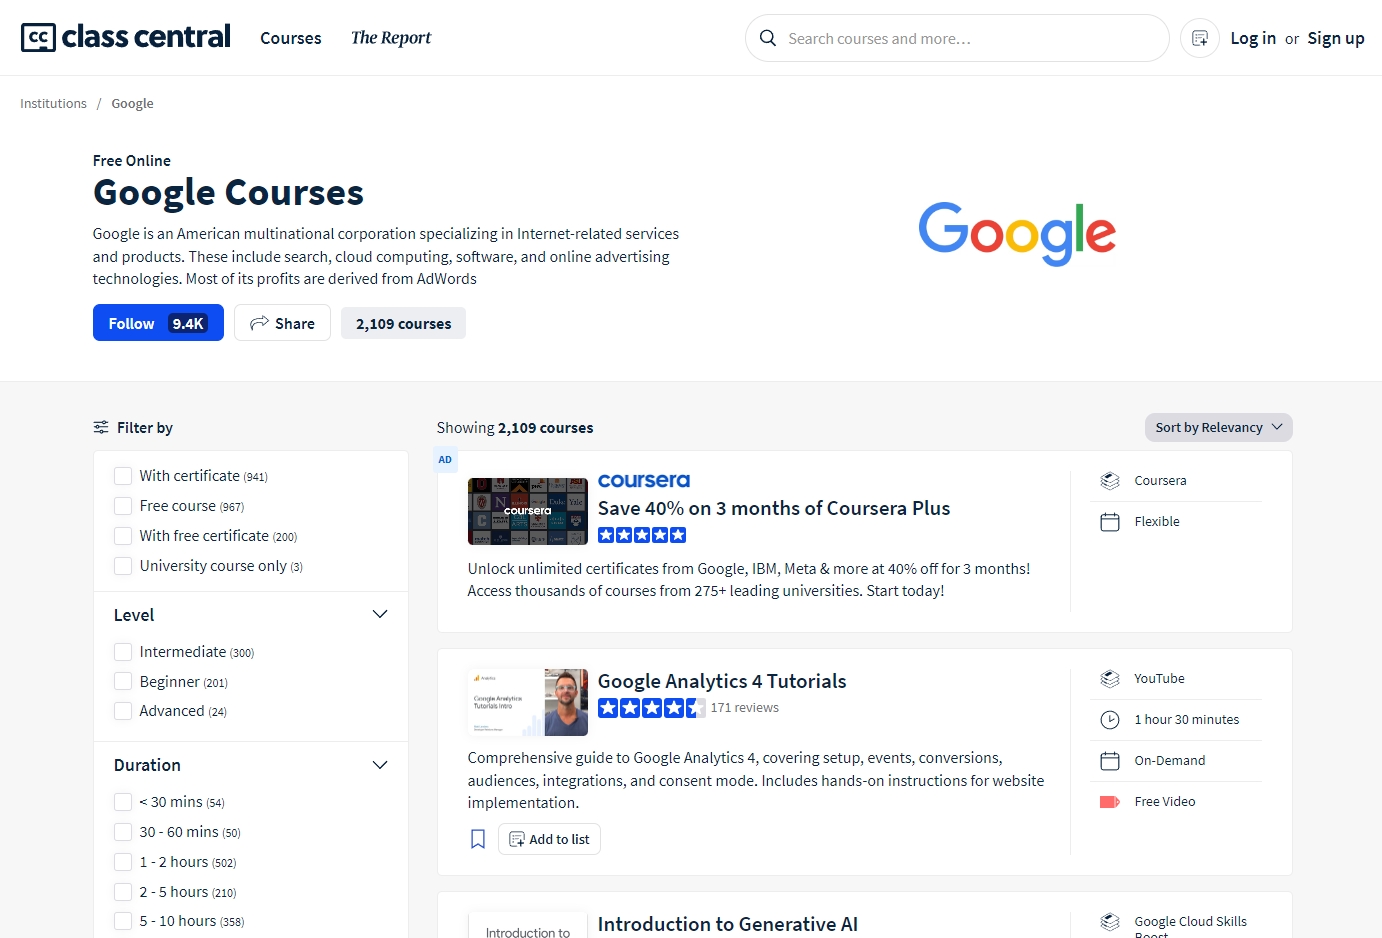Open Google Analytics 4 Tutorials course

click(722, 681)
